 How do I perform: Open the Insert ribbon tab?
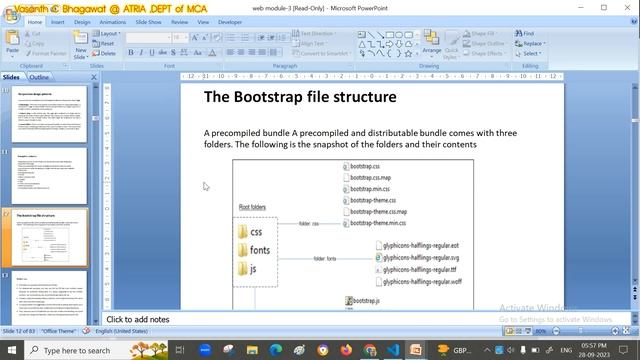[x=58, y=22]
